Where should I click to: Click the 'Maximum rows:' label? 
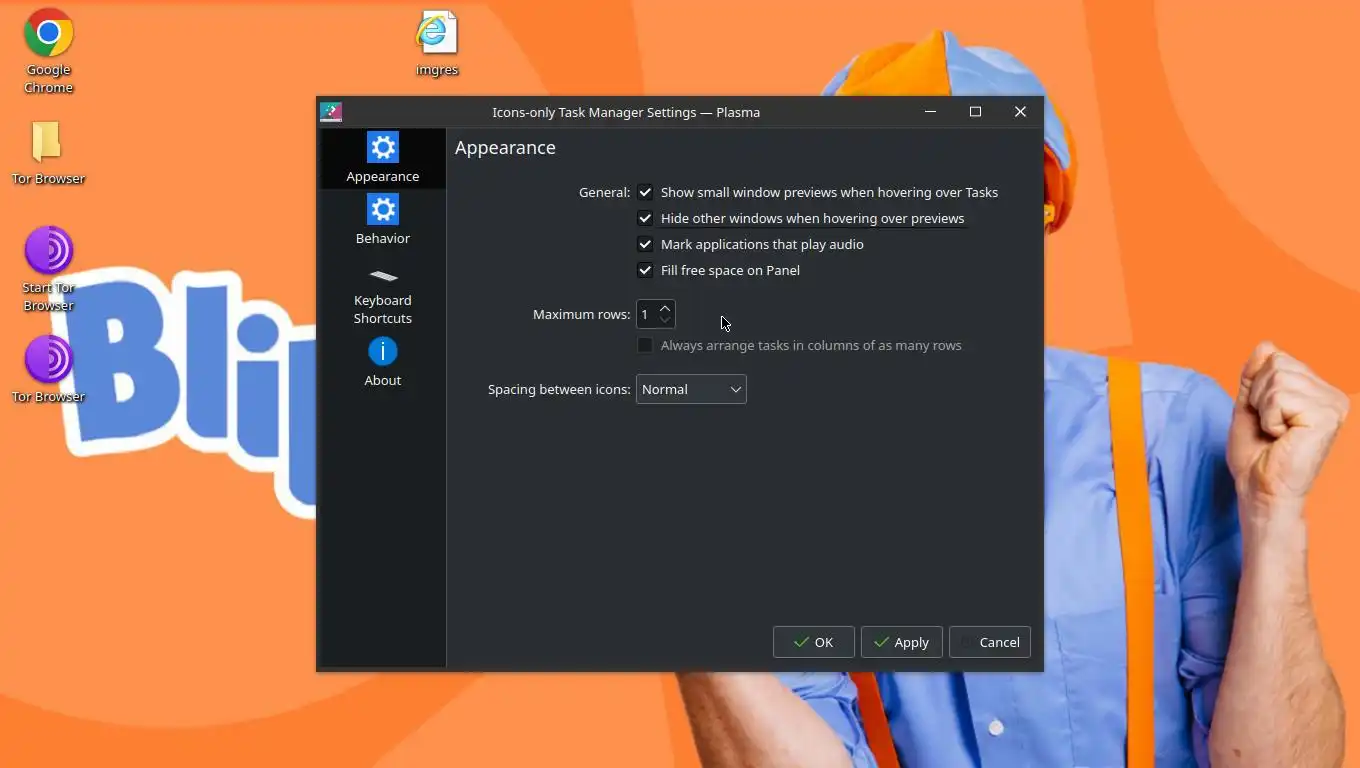coord(581,314)
